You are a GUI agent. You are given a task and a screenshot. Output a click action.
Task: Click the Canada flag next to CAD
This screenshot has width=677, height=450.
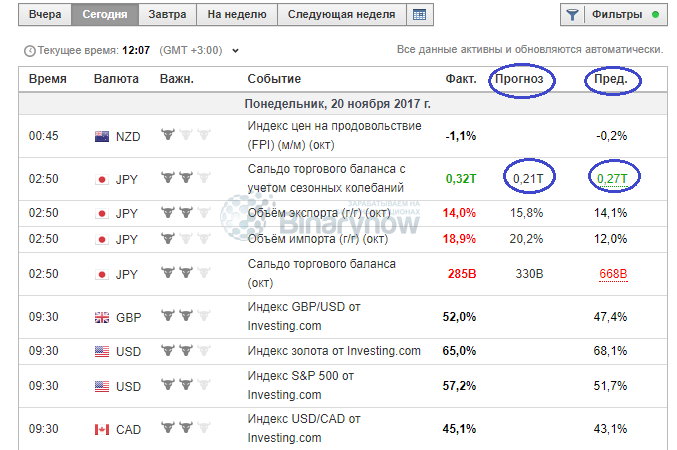pyautogui.click(x=102, y=429)
